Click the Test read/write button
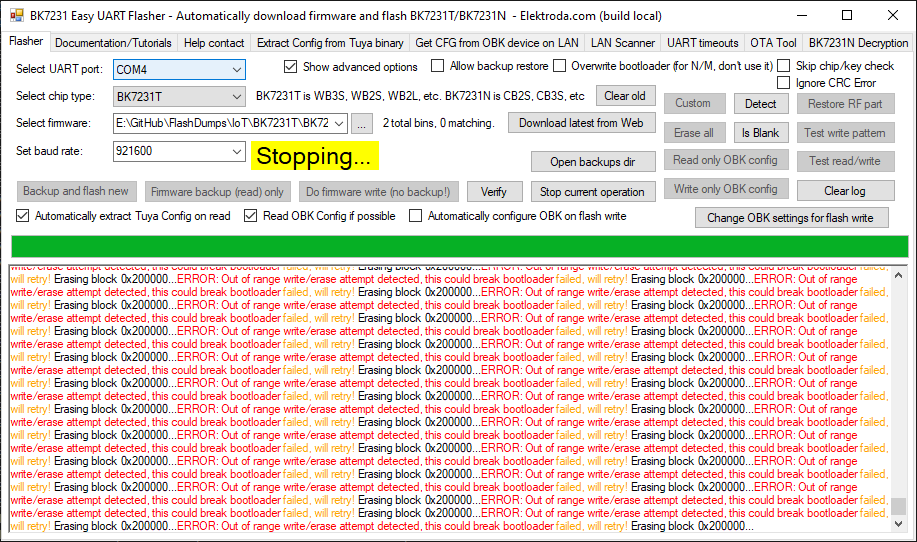 [x=846, y=161]
